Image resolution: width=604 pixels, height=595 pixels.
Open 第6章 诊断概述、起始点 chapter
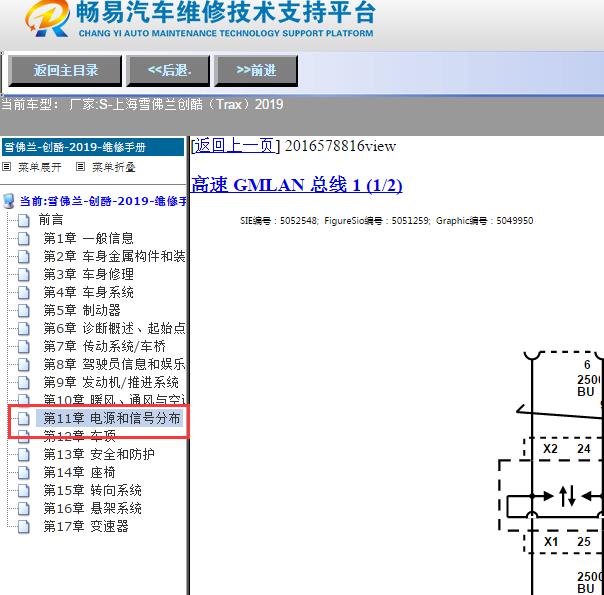pos(114,328)
